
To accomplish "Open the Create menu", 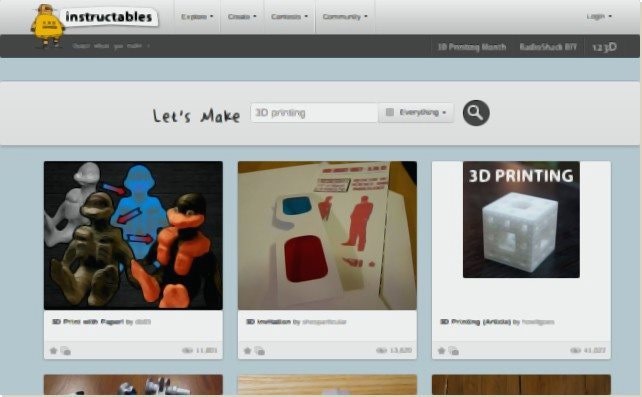I will pos(242,17).
